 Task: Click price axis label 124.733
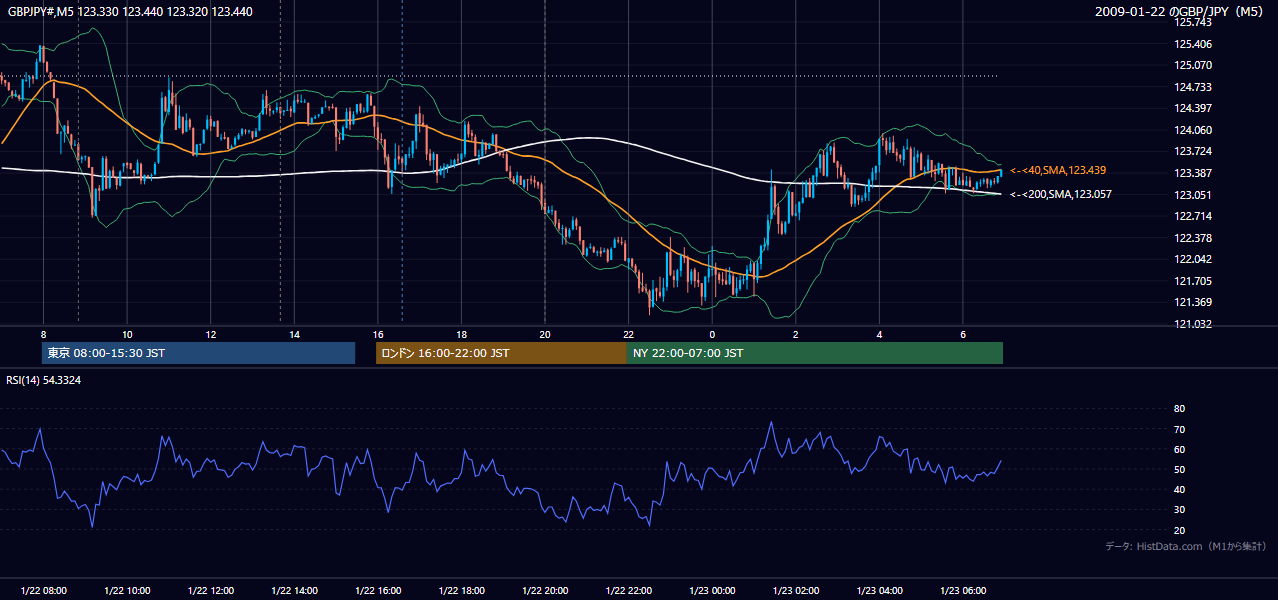coord(1192,87)
